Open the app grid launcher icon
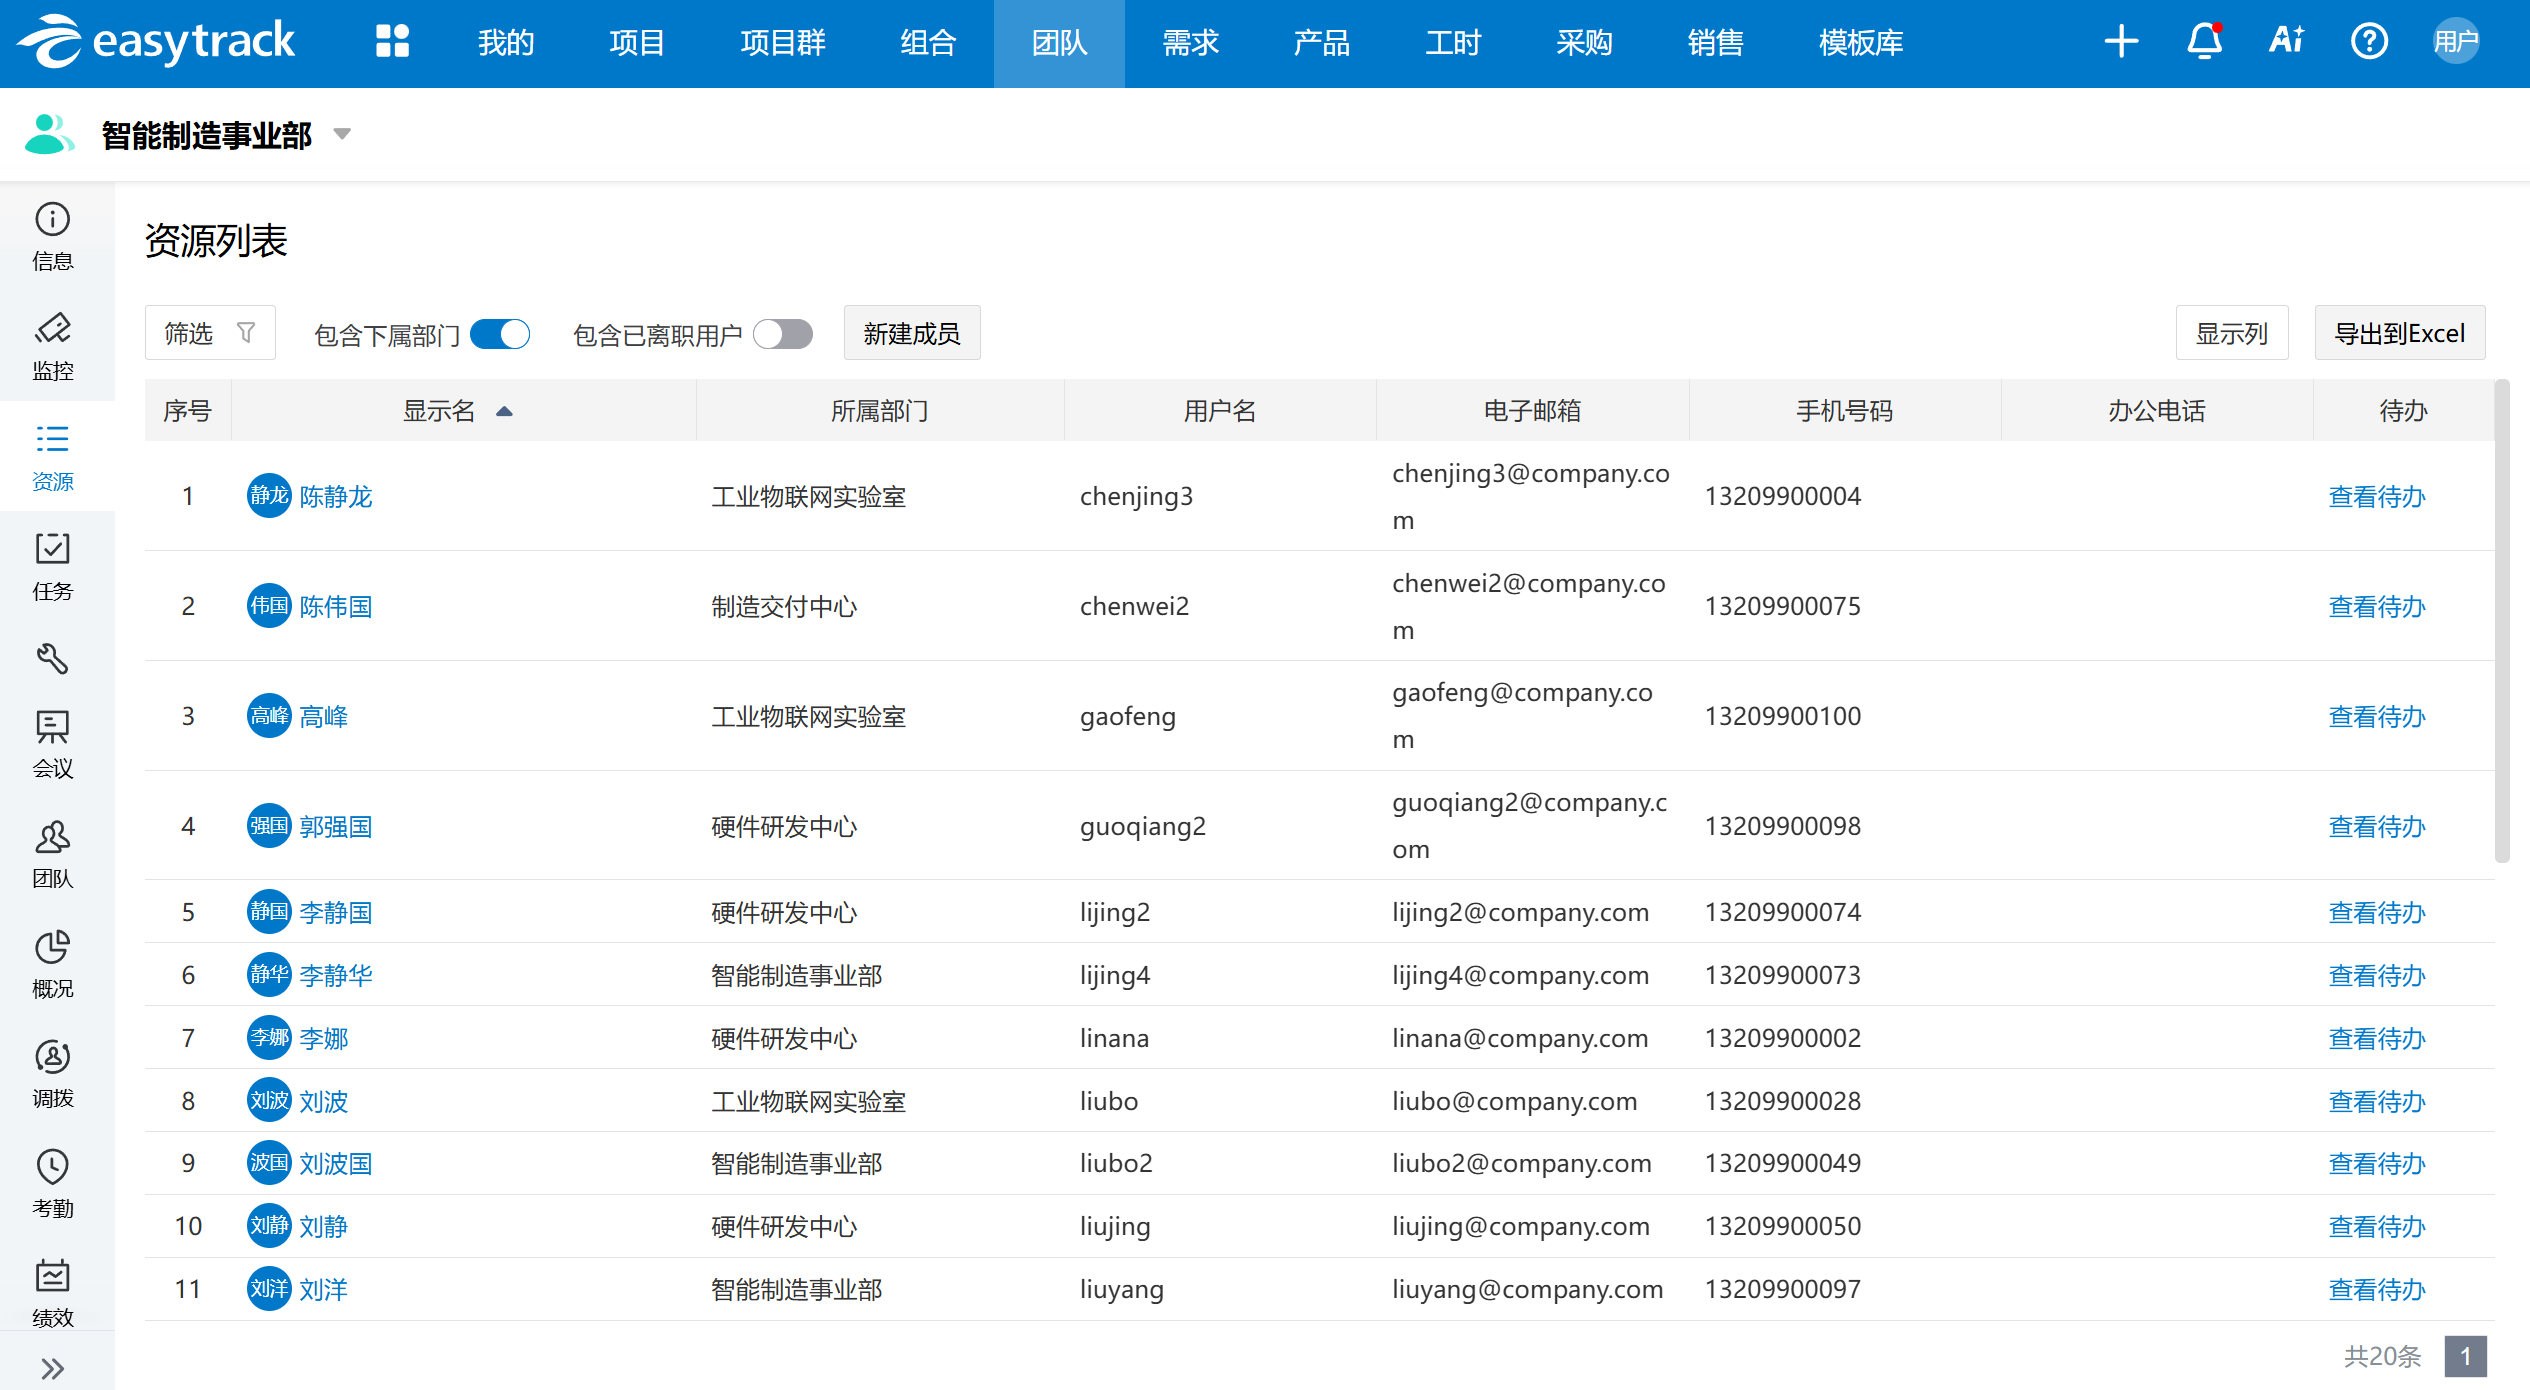Image resolution: width=2530 pixels, height=1390 pixels. (392, 42)
